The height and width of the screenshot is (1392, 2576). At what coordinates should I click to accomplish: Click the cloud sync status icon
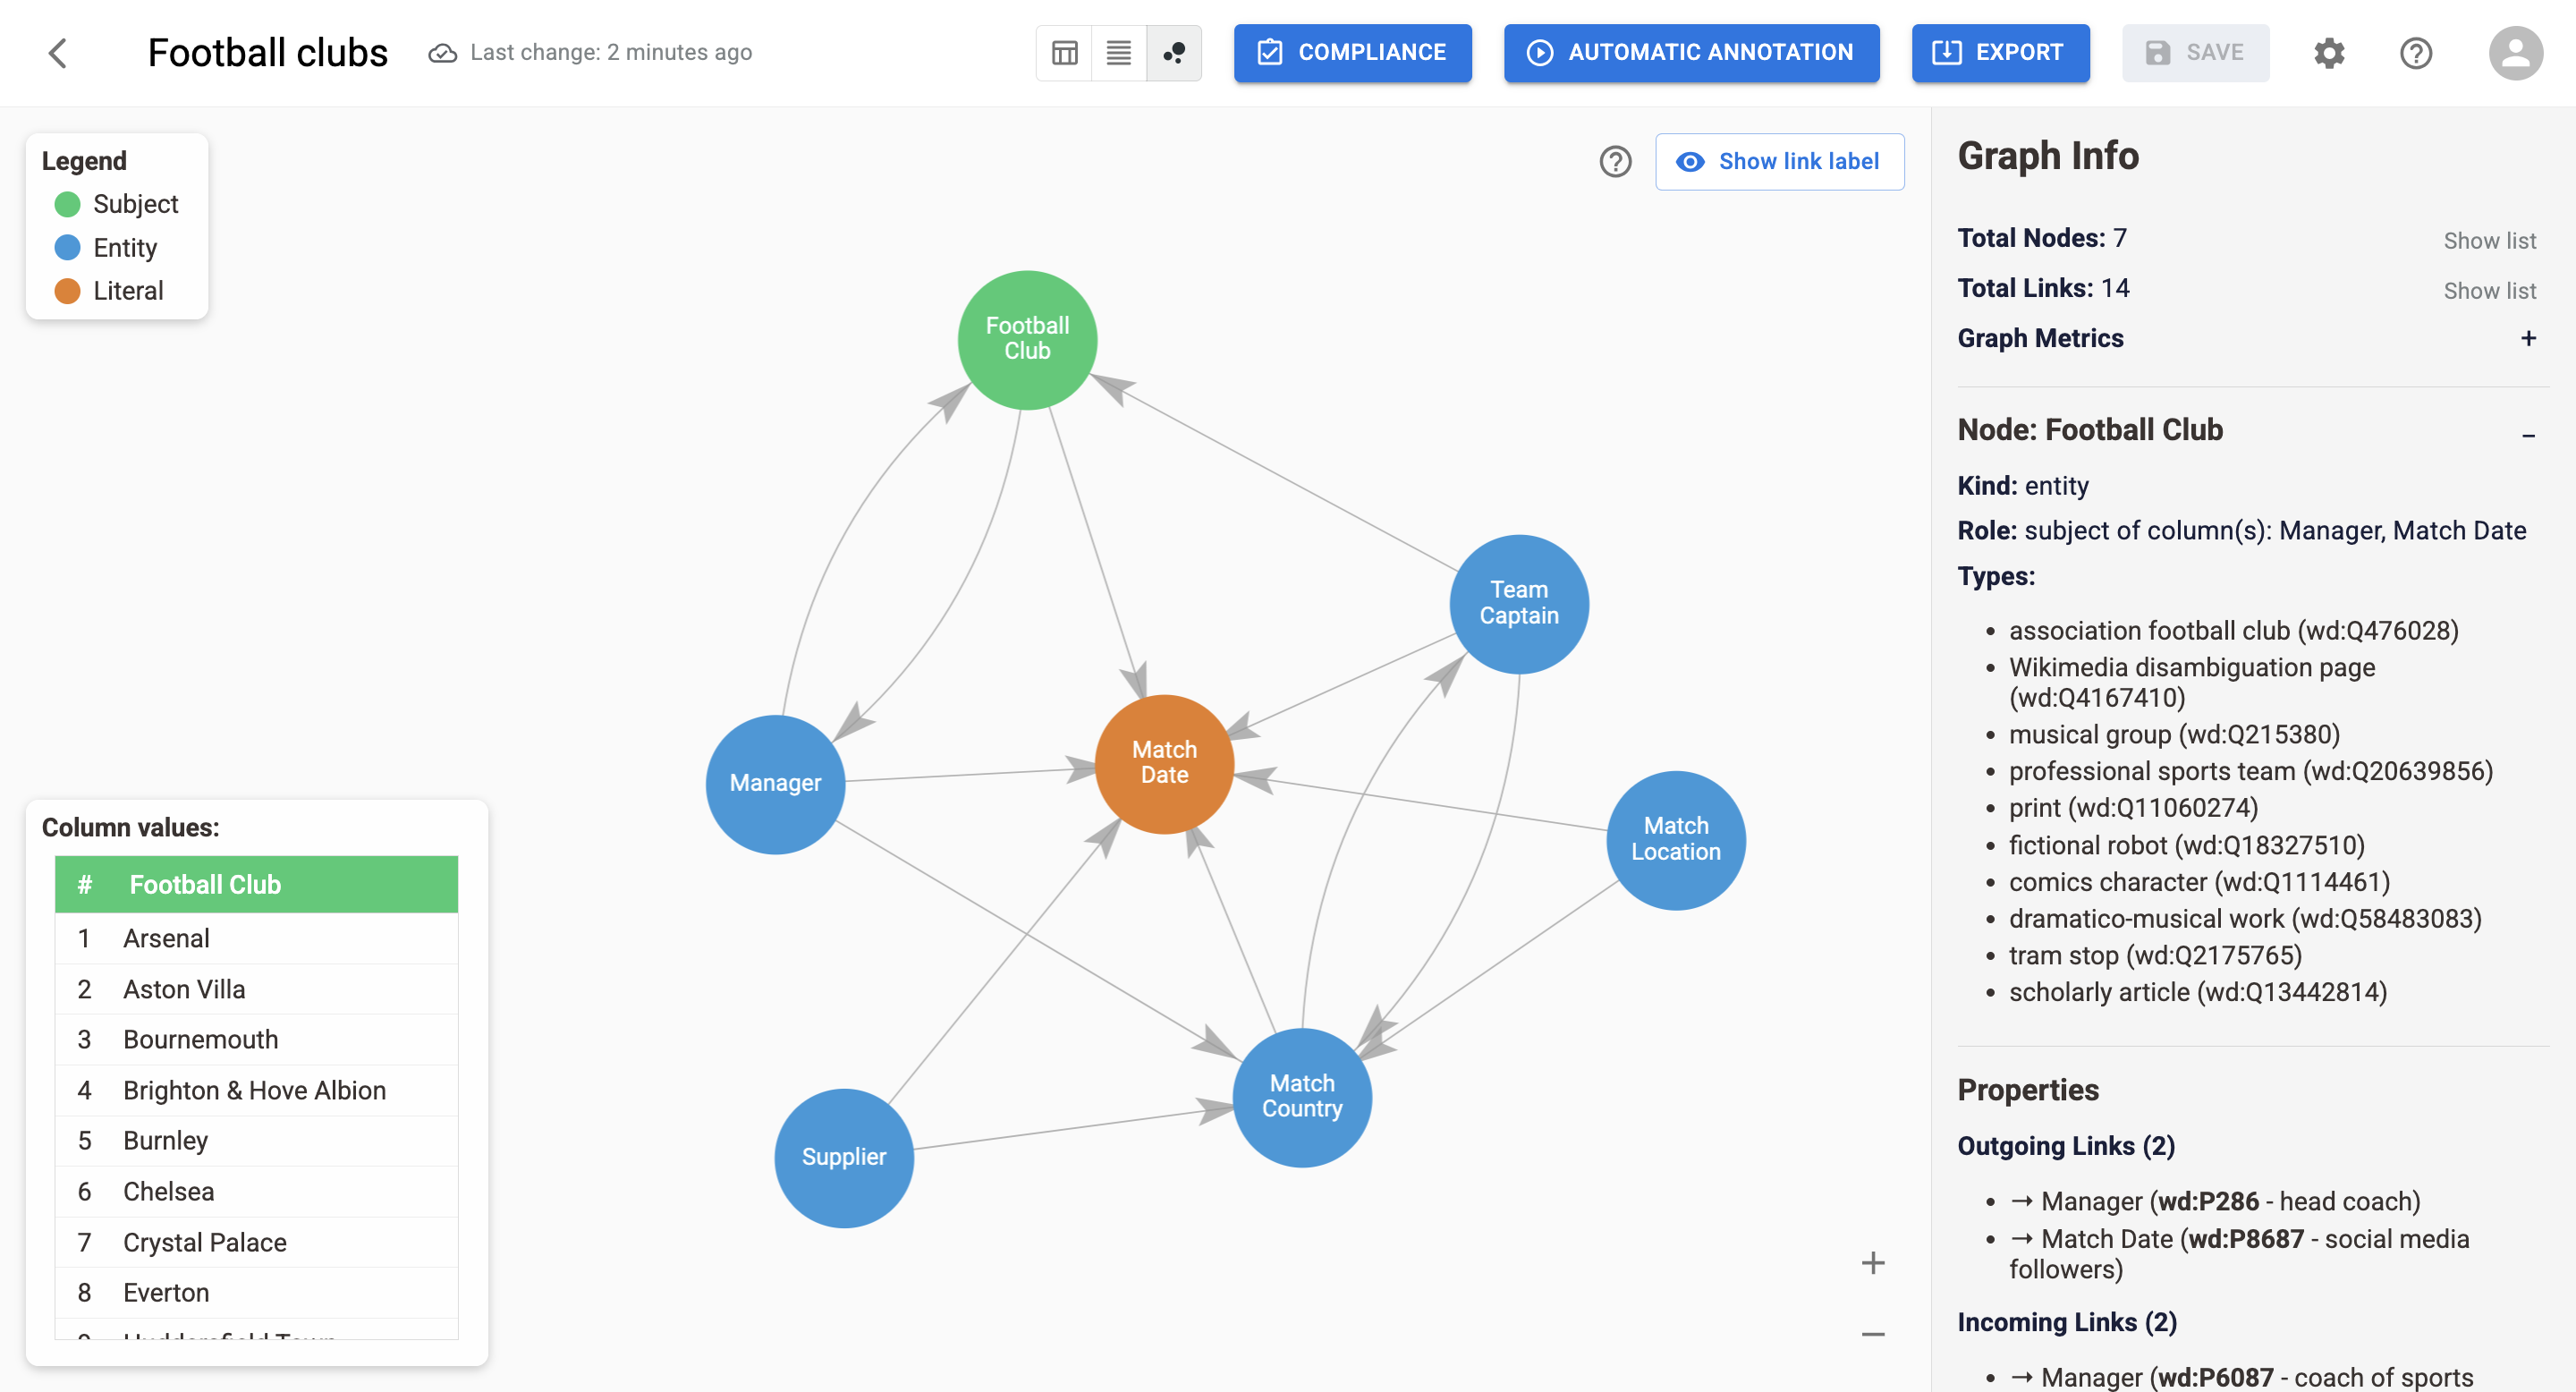tap(442, 53)
